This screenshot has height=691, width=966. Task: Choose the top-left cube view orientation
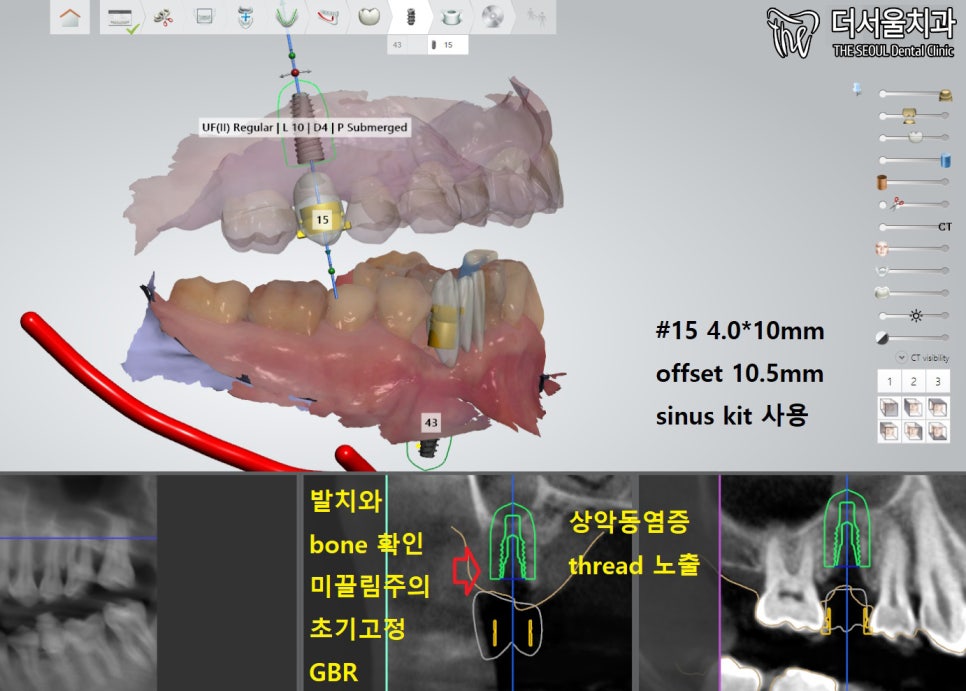(887, 406)
